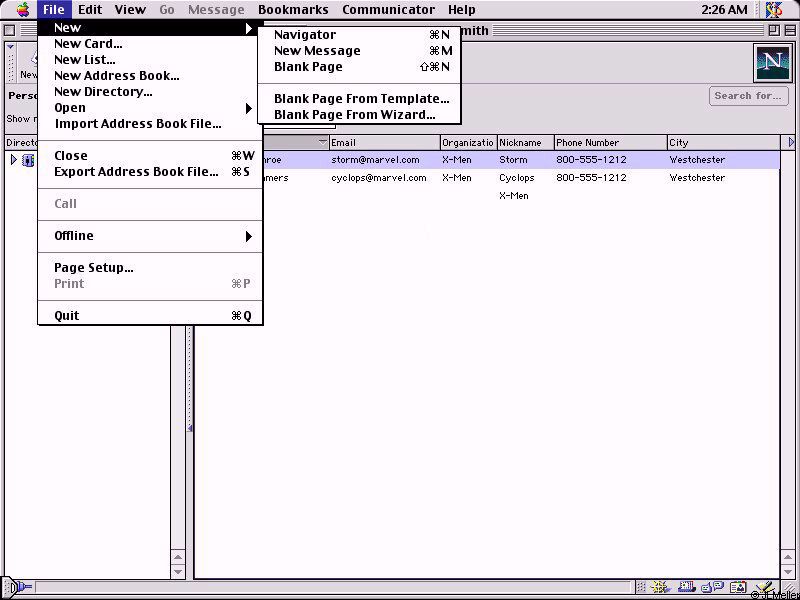Open the column chooser arrow beside City
The width and height of the screenshot is (800, 600).
(x=792, y=143)
